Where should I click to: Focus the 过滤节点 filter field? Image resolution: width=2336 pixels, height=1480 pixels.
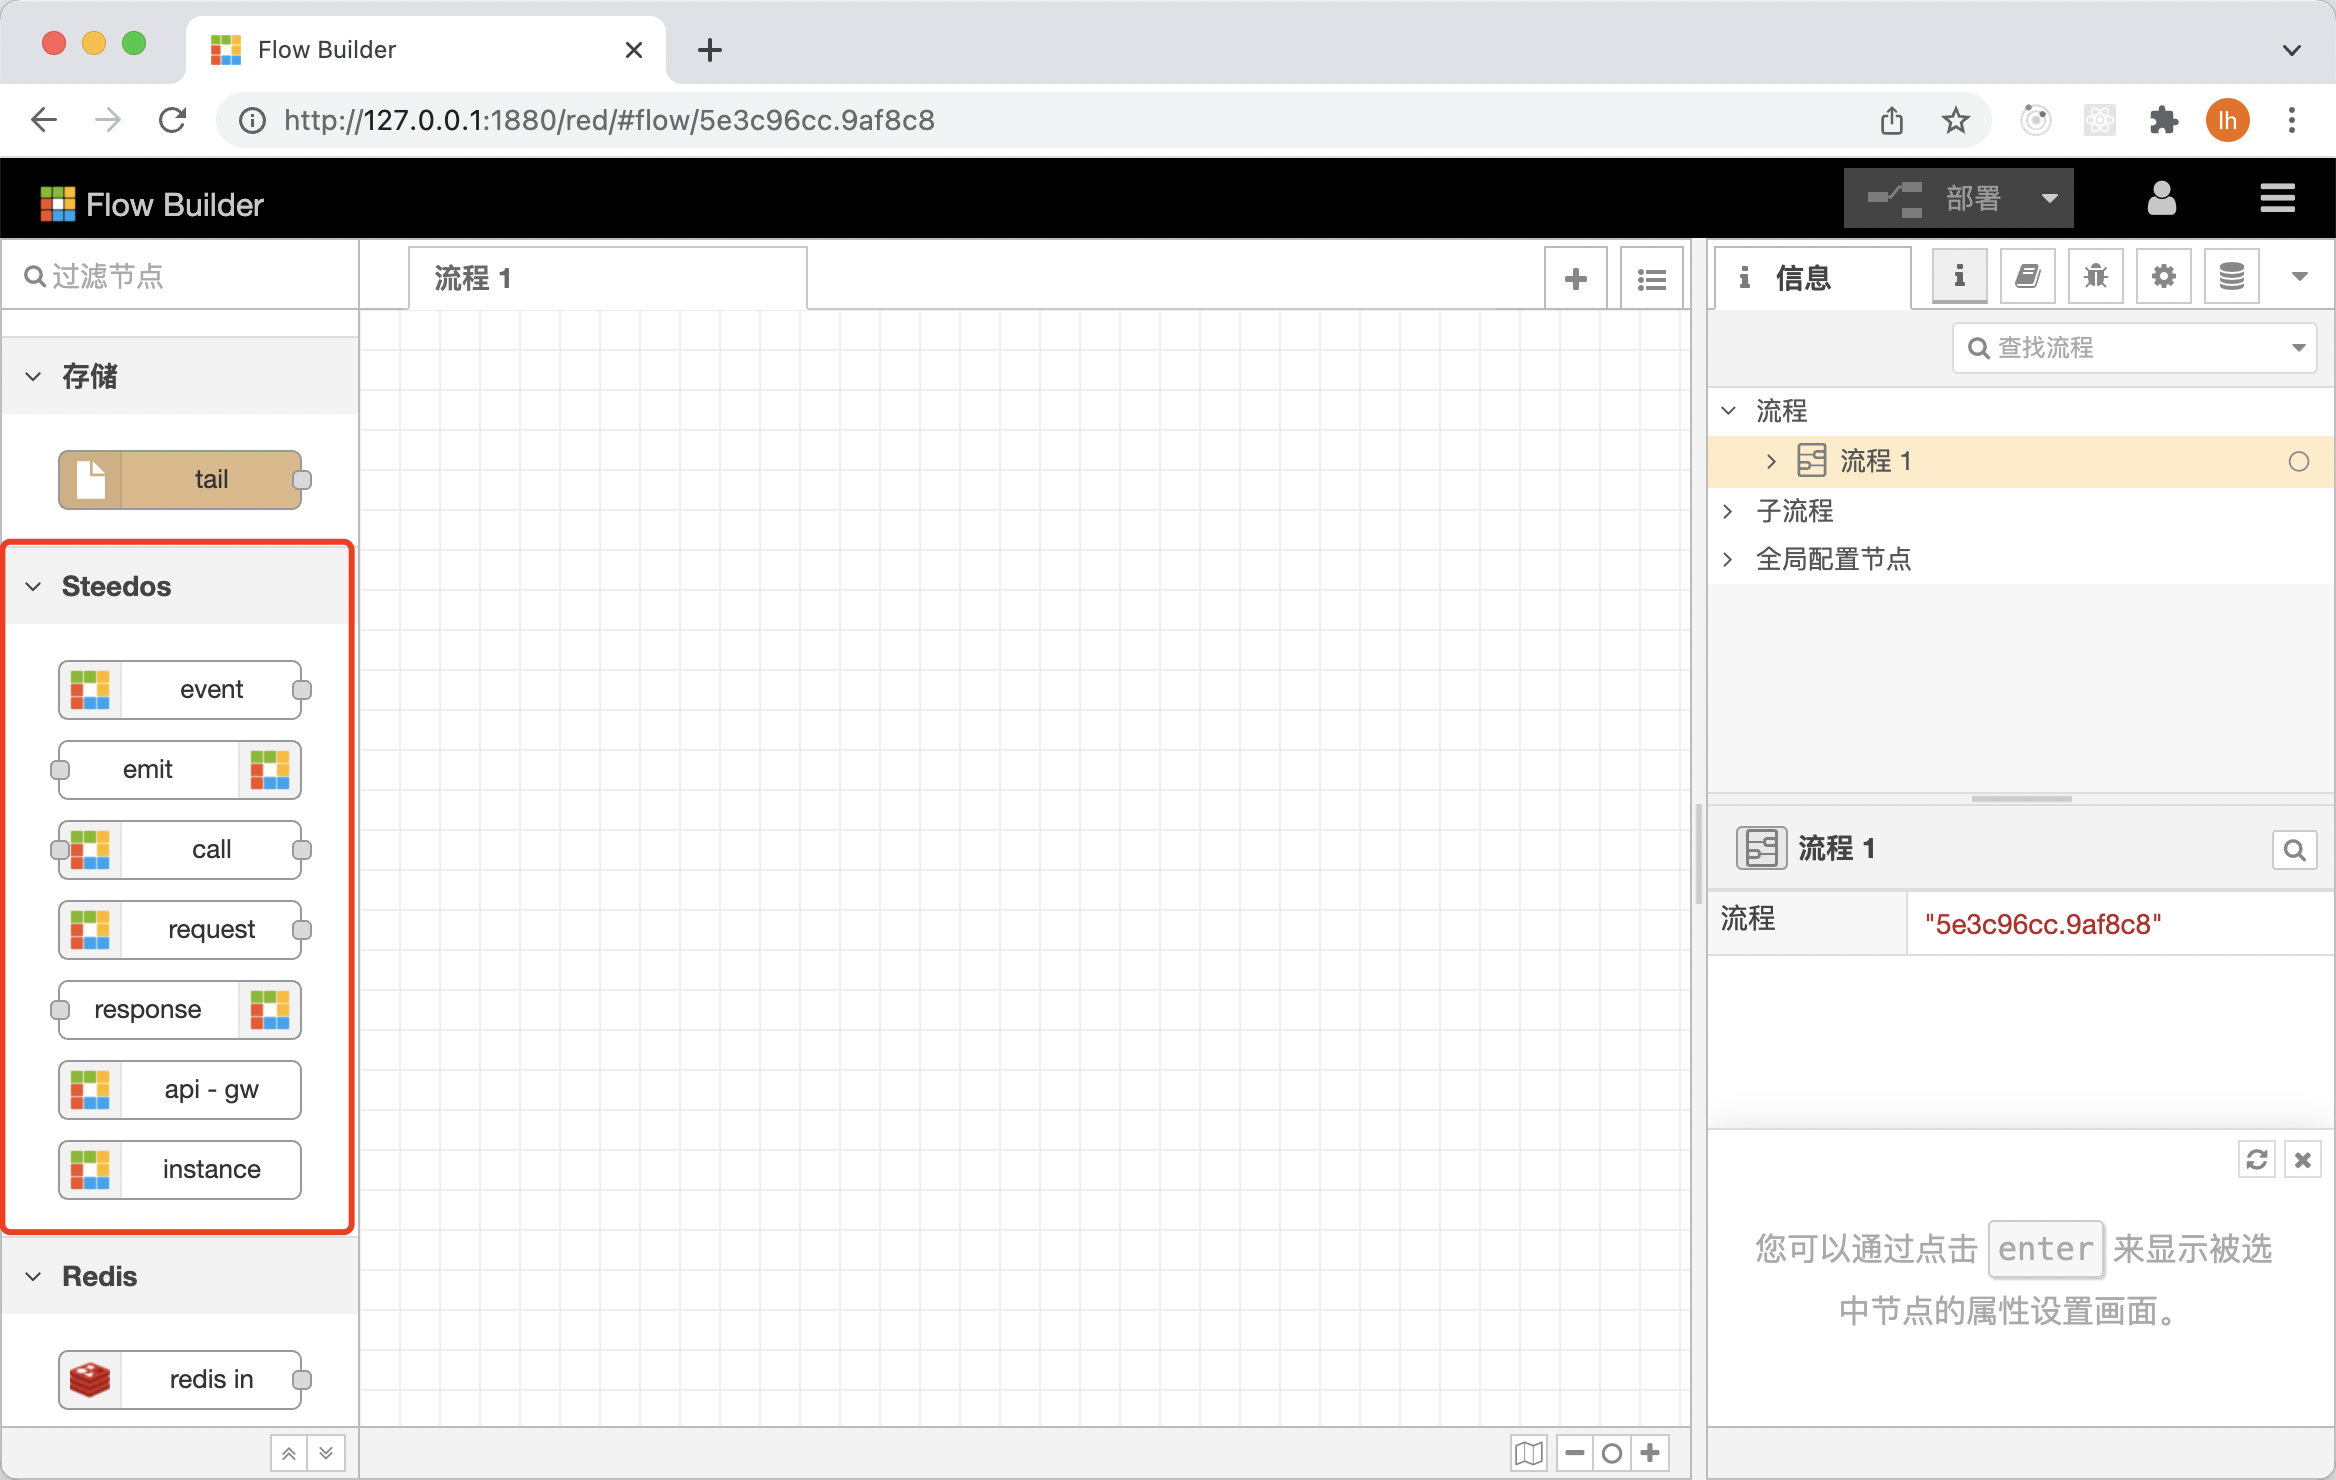180,276
